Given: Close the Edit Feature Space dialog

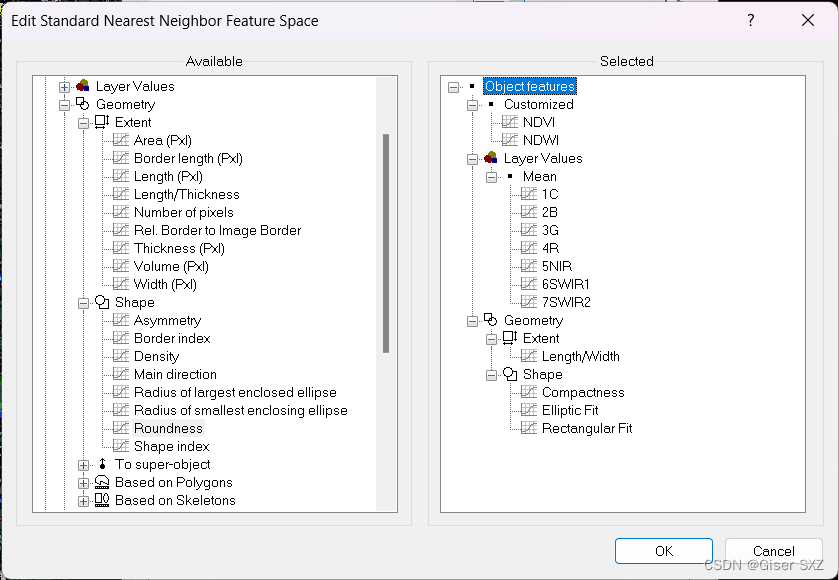Looking at the screenshot, I should click(x=808, y=20).
